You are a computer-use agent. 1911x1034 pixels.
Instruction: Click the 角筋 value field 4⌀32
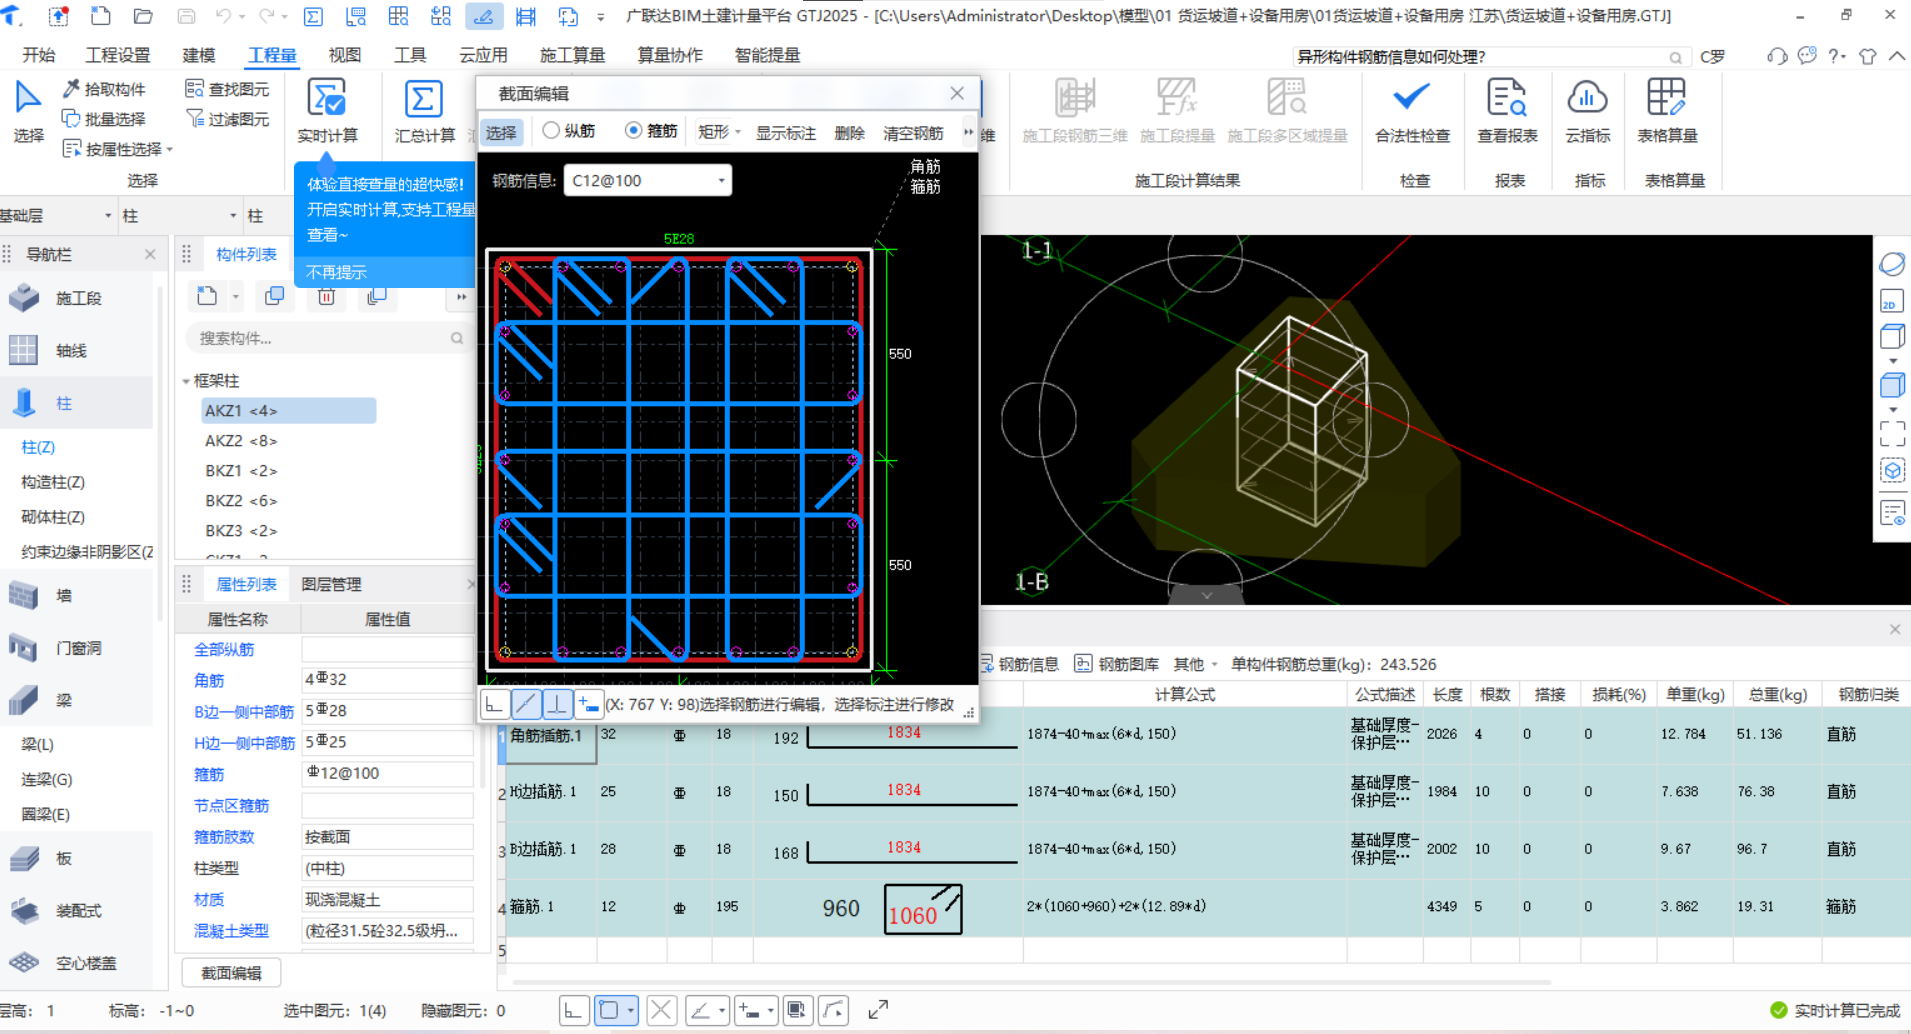387,679
